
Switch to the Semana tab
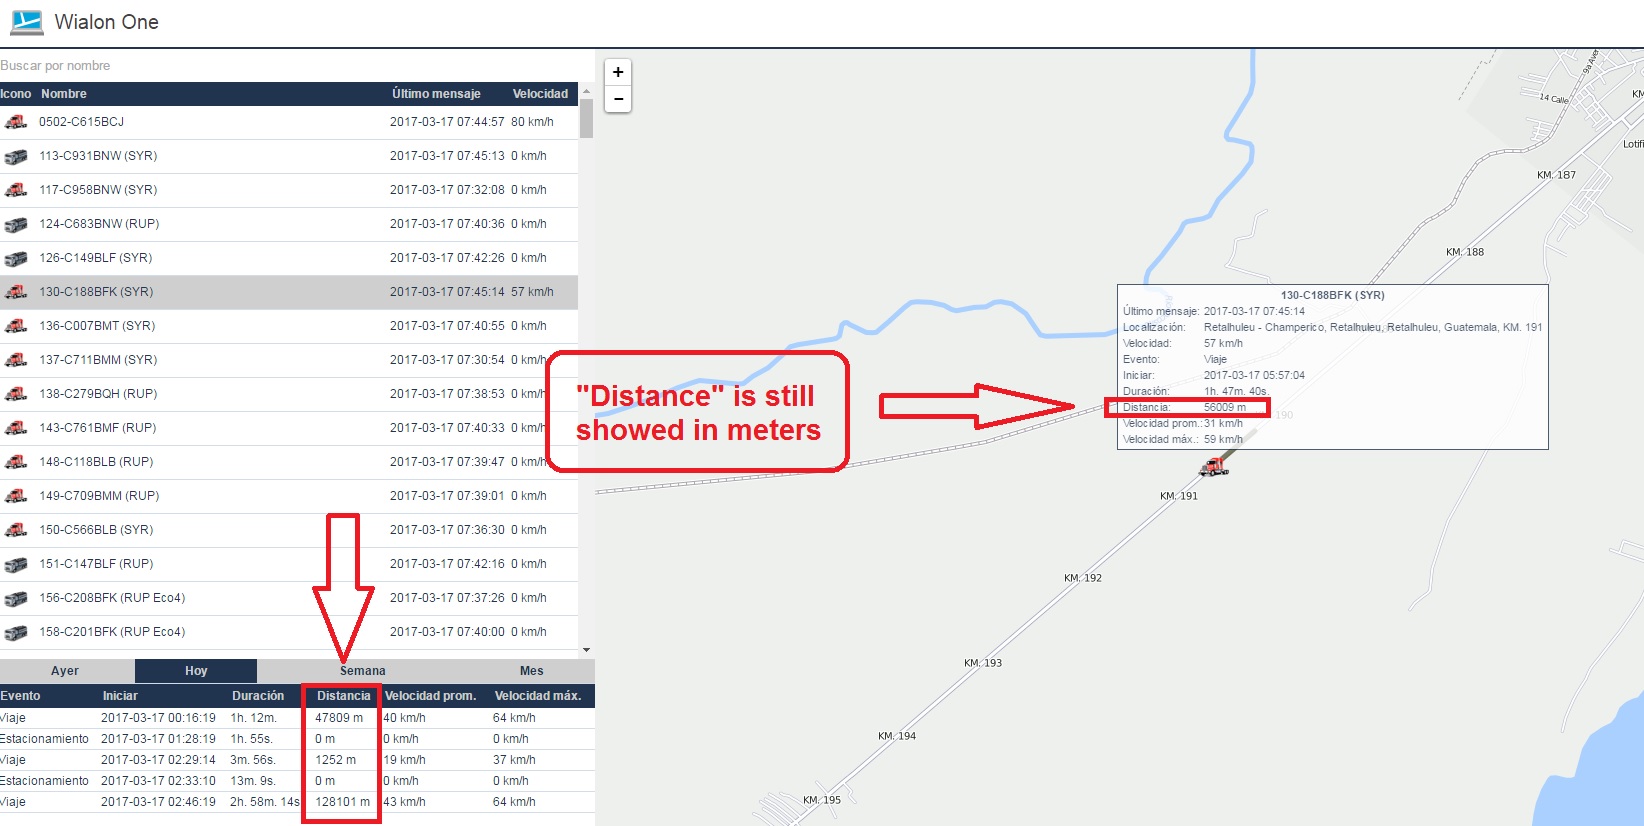(x=362, y=671)
